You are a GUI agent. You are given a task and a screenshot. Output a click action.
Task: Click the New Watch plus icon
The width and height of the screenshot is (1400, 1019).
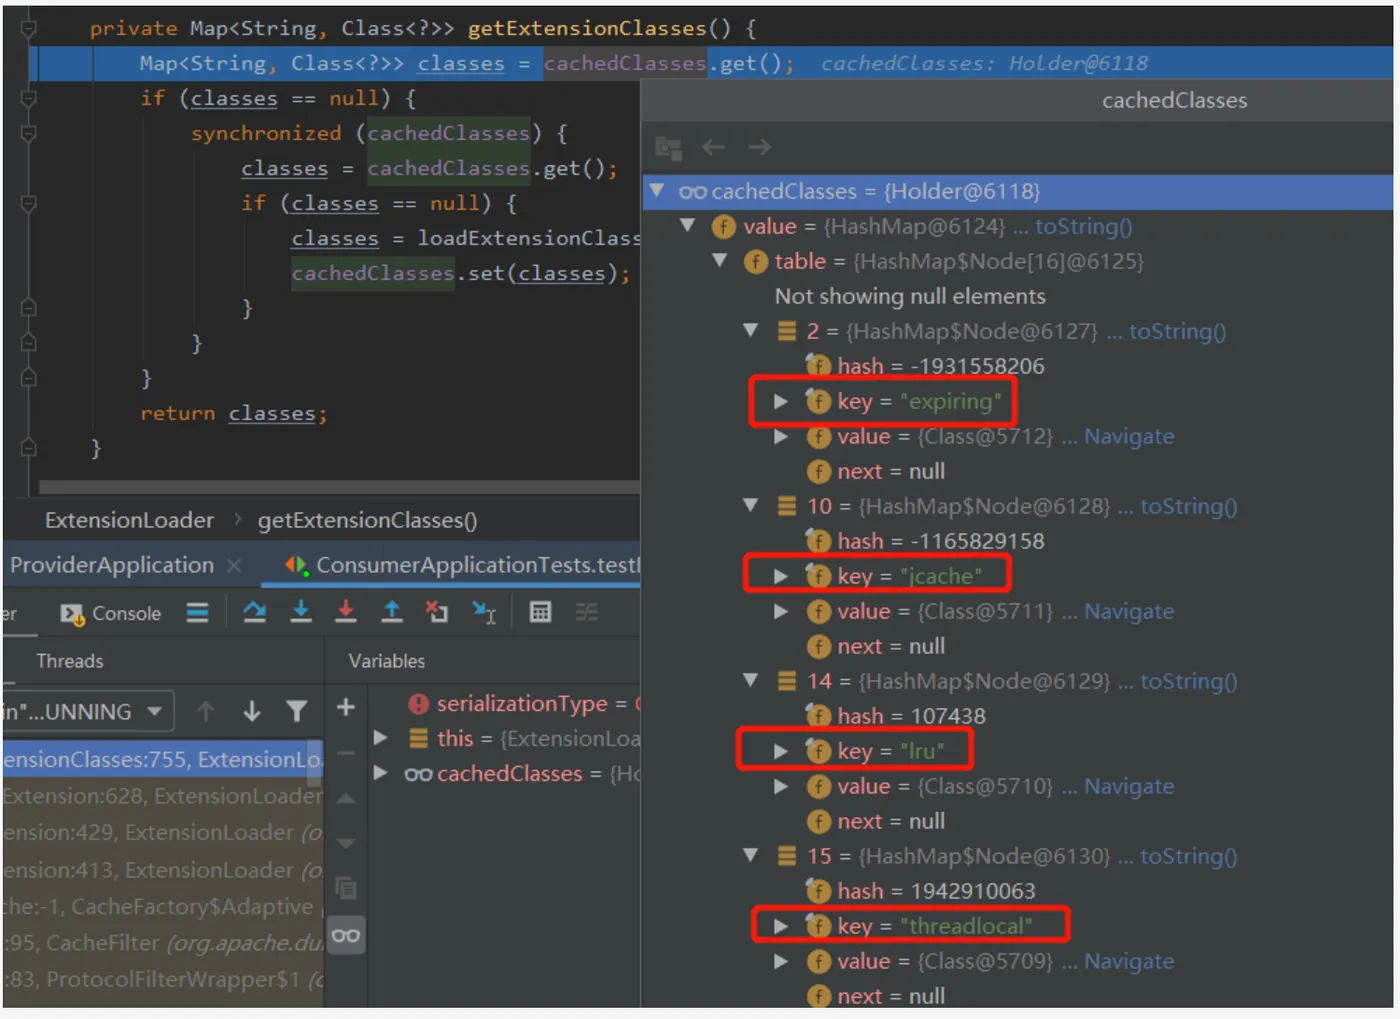pyautogui.click(x=346, y=708)
